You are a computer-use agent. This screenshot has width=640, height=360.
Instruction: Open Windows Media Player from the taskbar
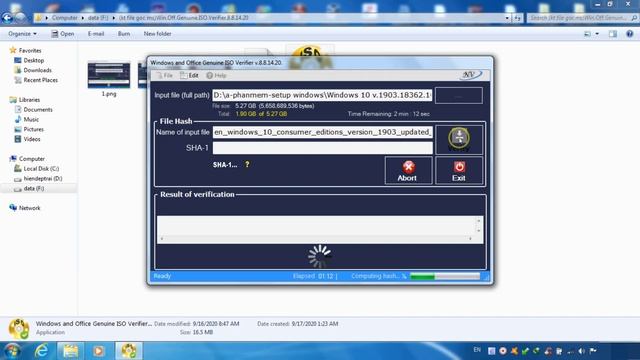tap(99, 351)
